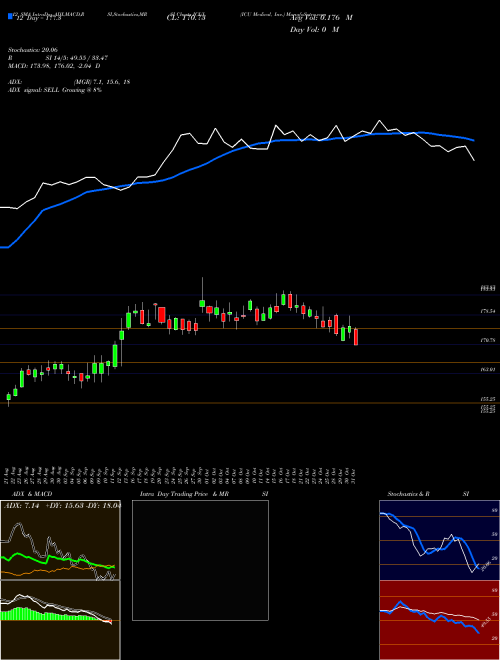
Task: Click the 'CL: 170.73' closing price text
Action: pos(186,18)
